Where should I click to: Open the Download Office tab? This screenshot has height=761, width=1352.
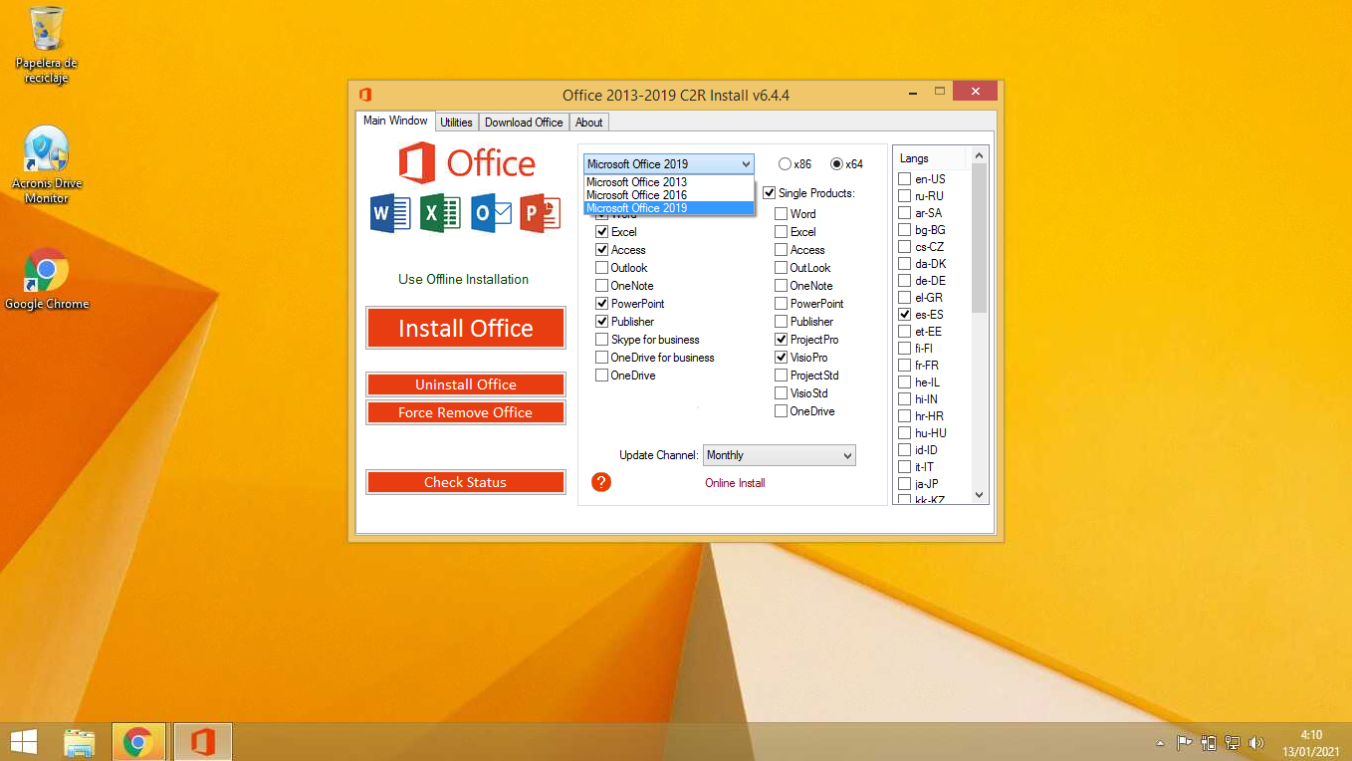(x=524, y=122)
